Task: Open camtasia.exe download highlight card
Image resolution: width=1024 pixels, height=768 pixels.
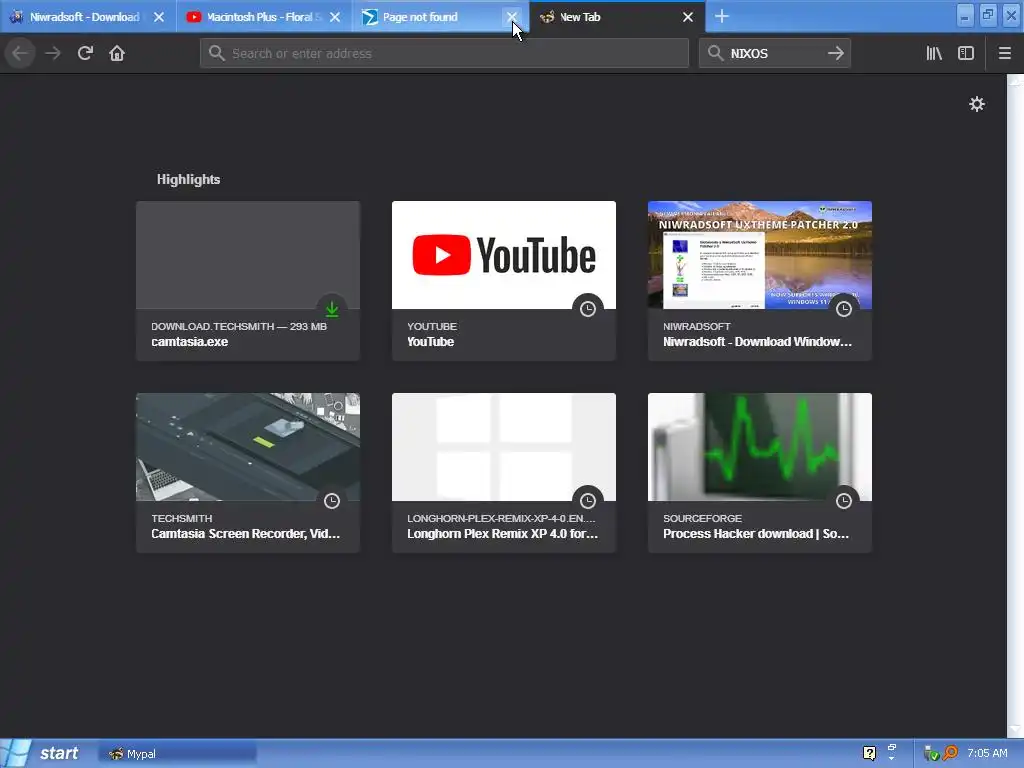Action: [x=248, y=281]
